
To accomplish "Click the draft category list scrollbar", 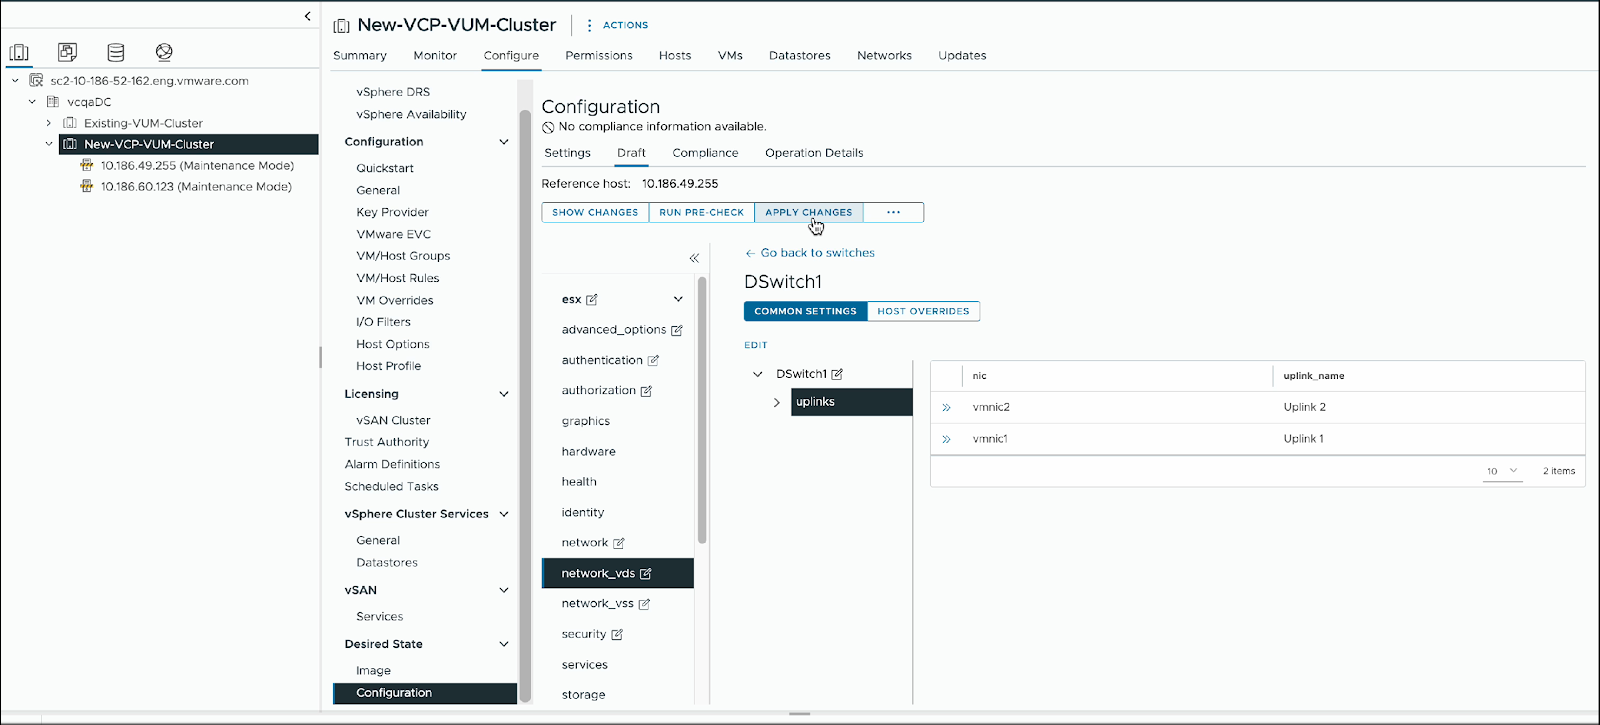I will [702, 410].
